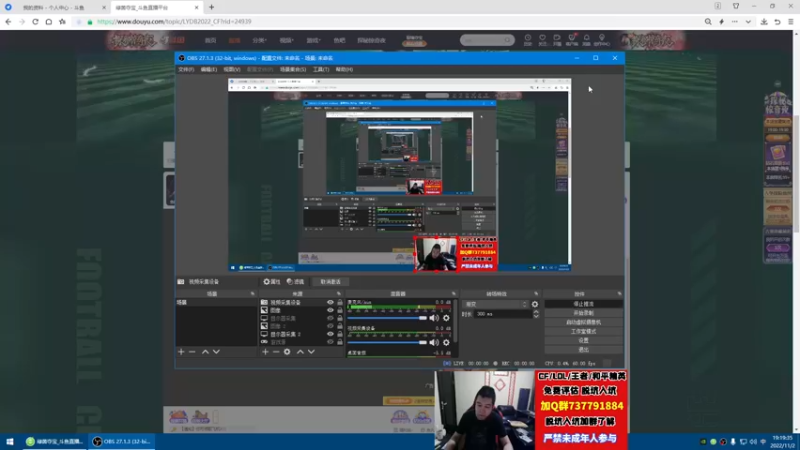Click 开始录制 to start recording
Screen dimensions: 800x450
tap(583, 313)
